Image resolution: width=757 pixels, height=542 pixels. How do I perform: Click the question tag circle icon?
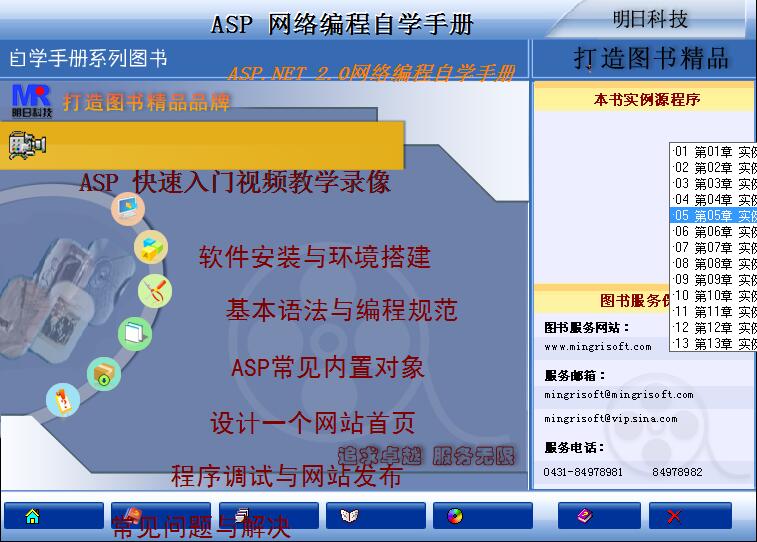pyautogui.click(x=63, y=400)
